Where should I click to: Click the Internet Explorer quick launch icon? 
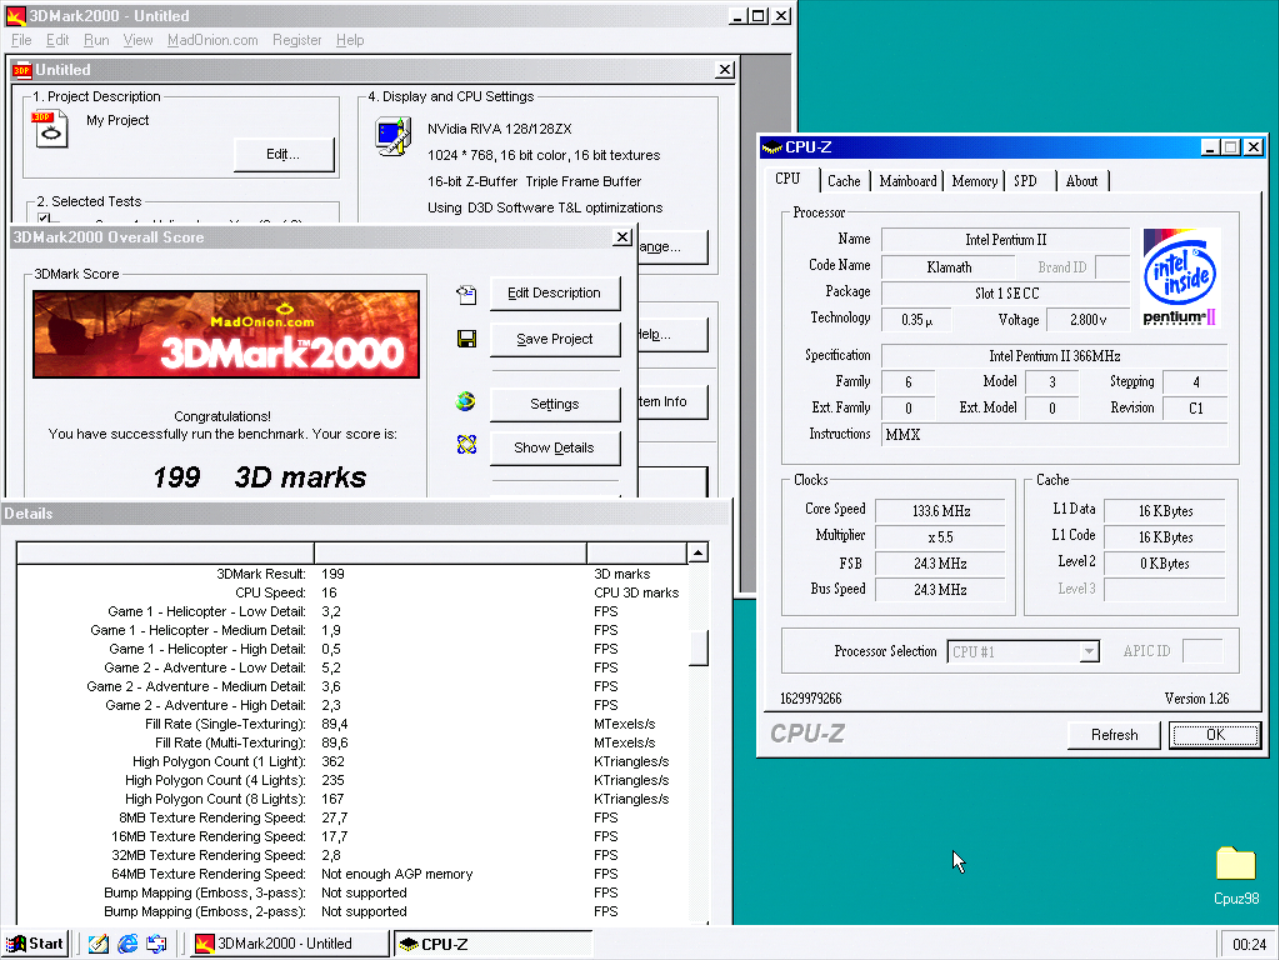point(128,943)
